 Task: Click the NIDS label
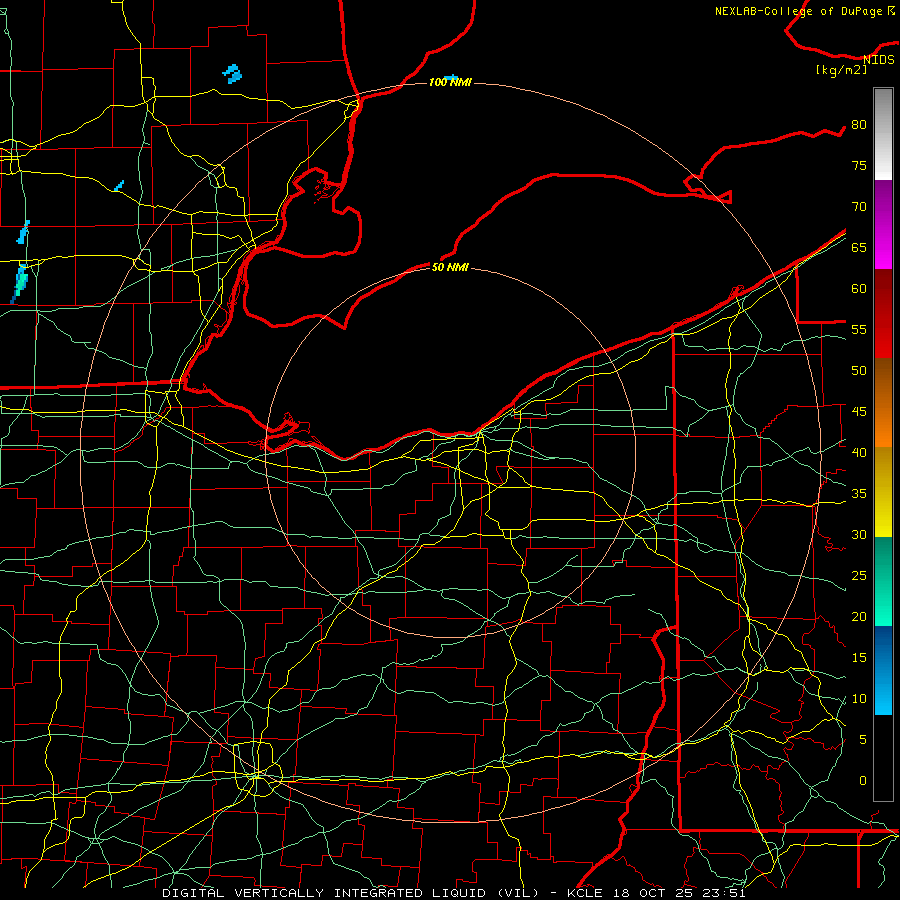(x=879, y=60)
